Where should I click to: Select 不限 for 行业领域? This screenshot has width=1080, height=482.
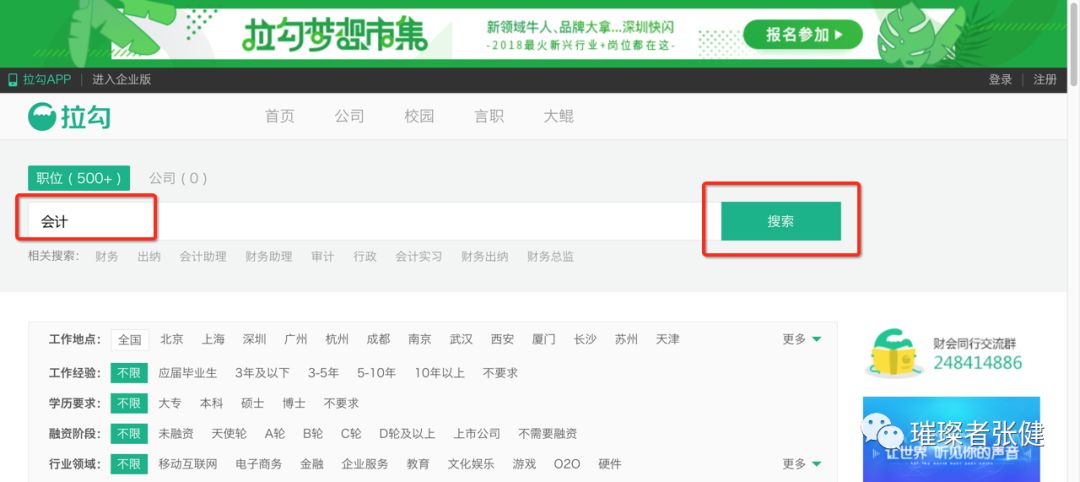[x=129, y=463]
